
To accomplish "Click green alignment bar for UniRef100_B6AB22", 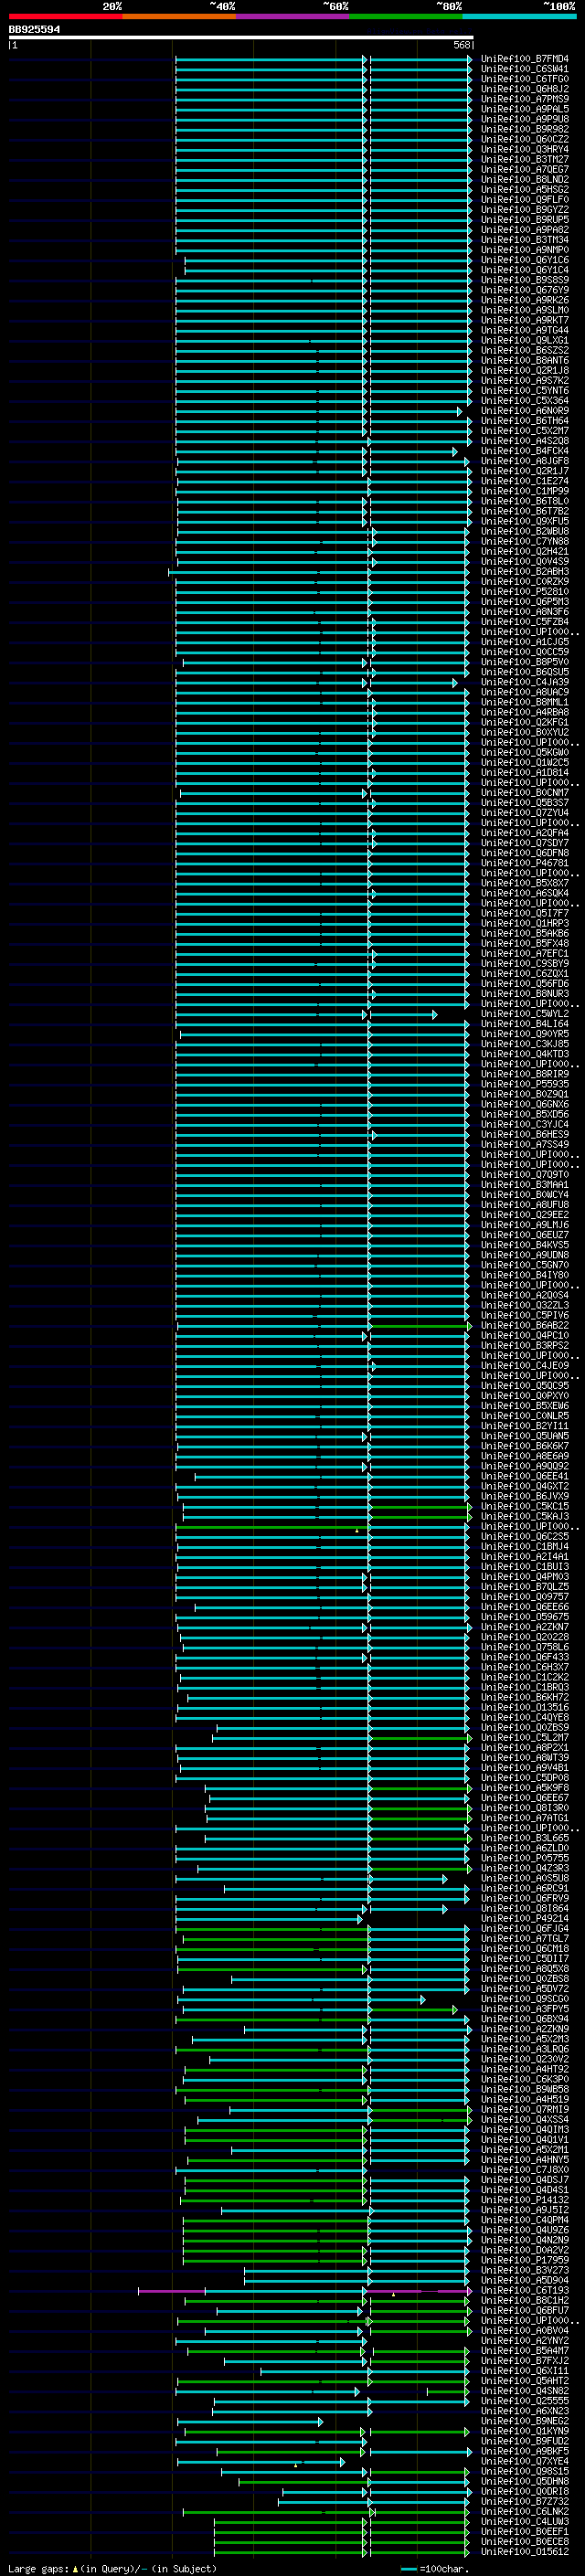I will coord(419,1326).
